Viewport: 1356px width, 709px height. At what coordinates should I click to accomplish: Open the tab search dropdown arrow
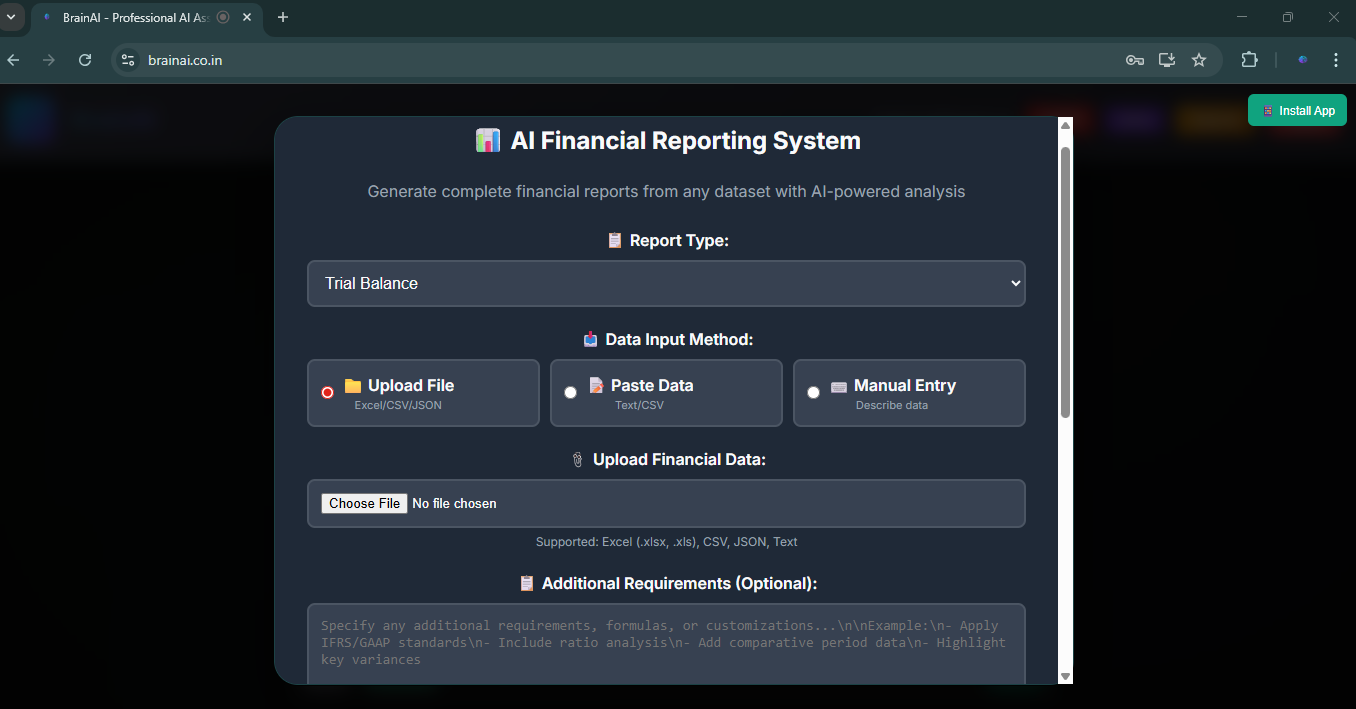tap(11, 17)
